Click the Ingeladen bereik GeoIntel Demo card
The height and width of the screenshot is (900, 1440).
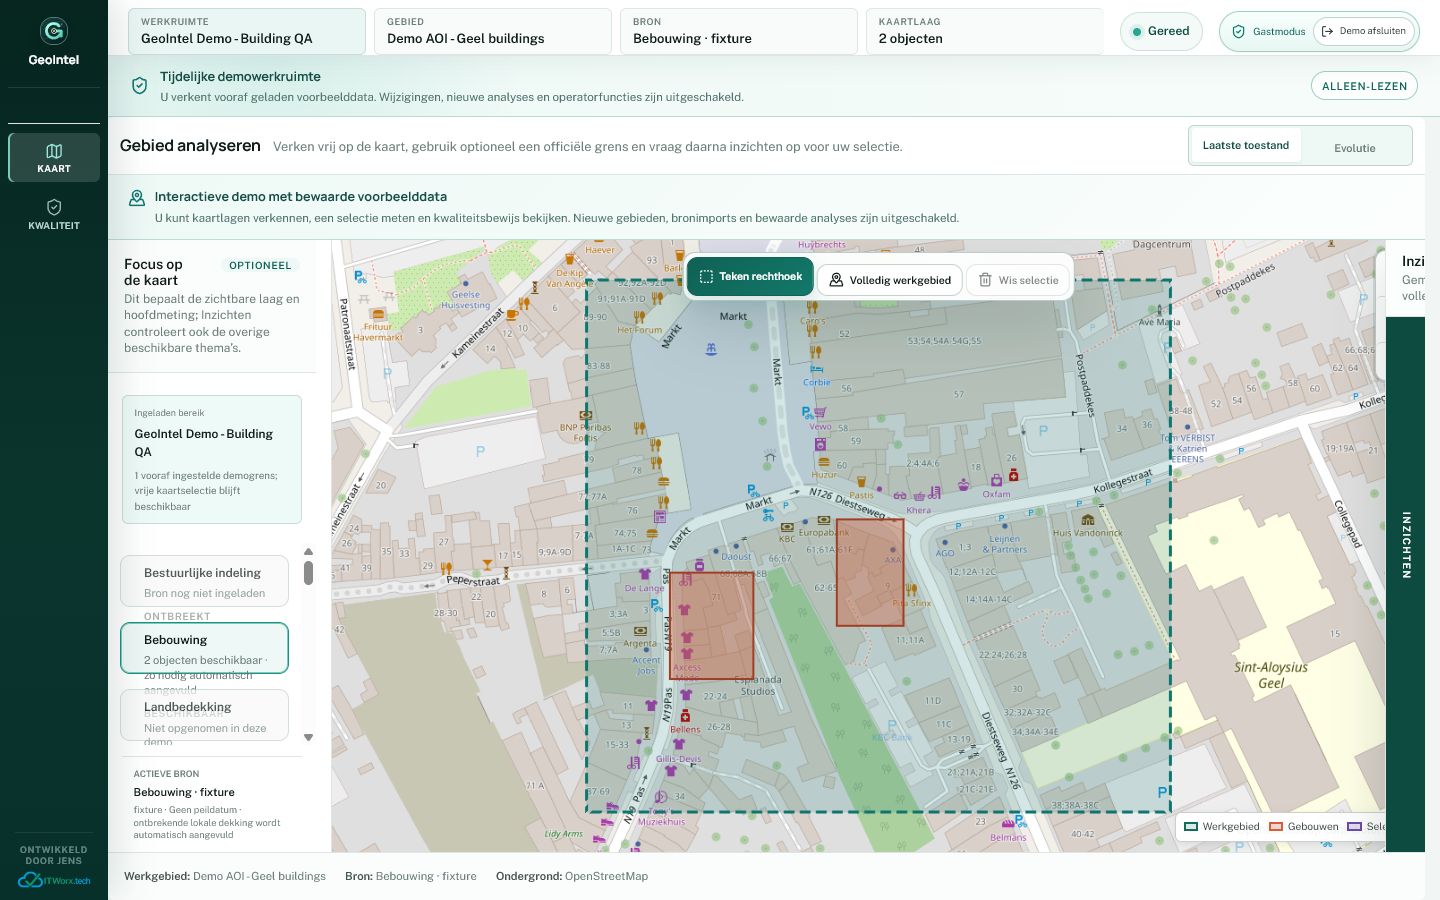pyautogui.click(x=212, y=459)
